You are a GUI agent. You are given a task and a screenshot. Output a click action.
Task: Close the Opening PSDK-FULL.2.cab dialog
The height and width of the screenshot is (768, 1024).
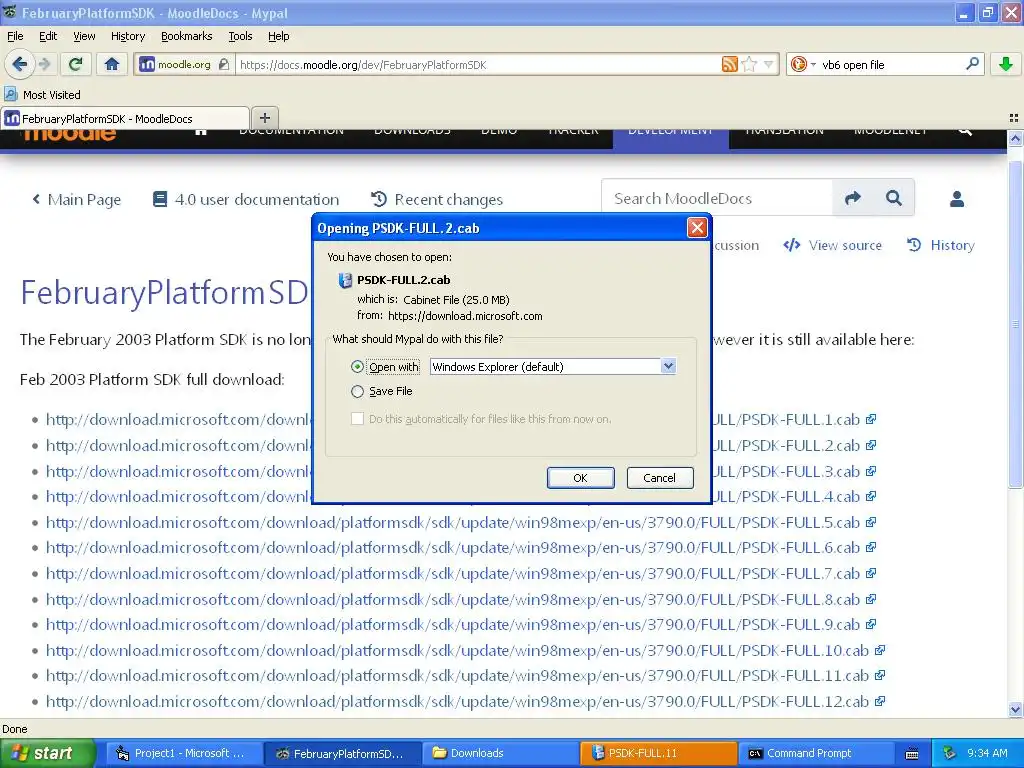697,227
